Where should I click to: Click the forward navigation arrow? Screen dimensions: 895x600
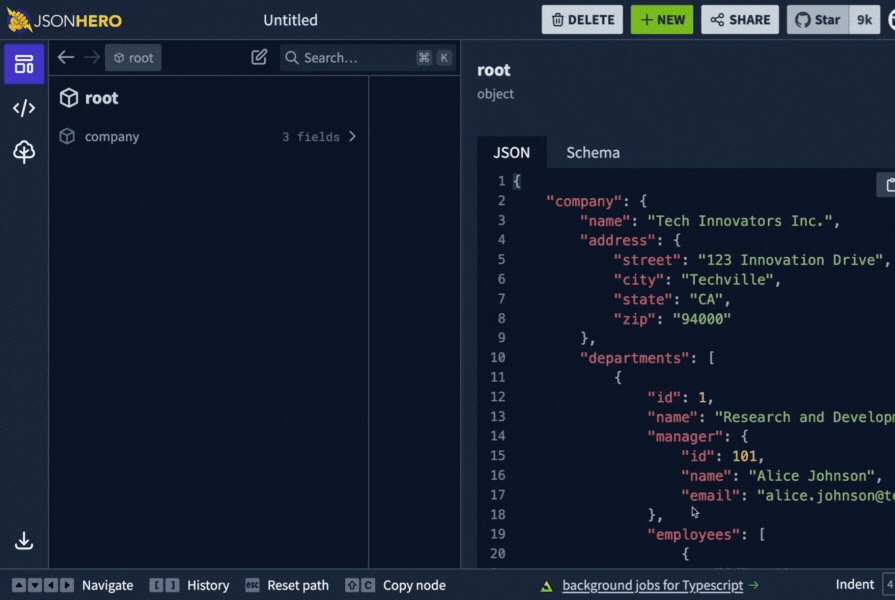coord(91,57)
